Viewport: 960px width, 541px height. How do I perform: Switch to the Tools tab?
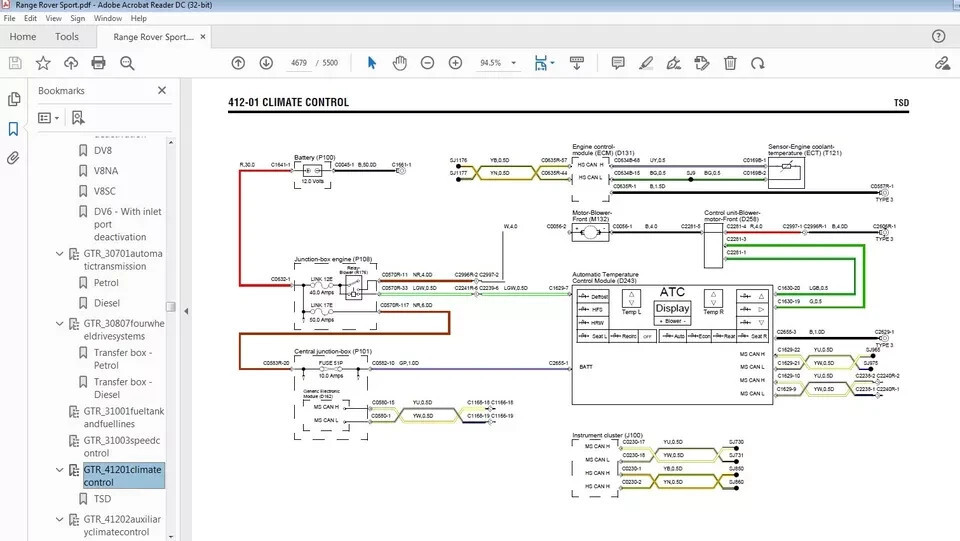(x=67, y=37)
